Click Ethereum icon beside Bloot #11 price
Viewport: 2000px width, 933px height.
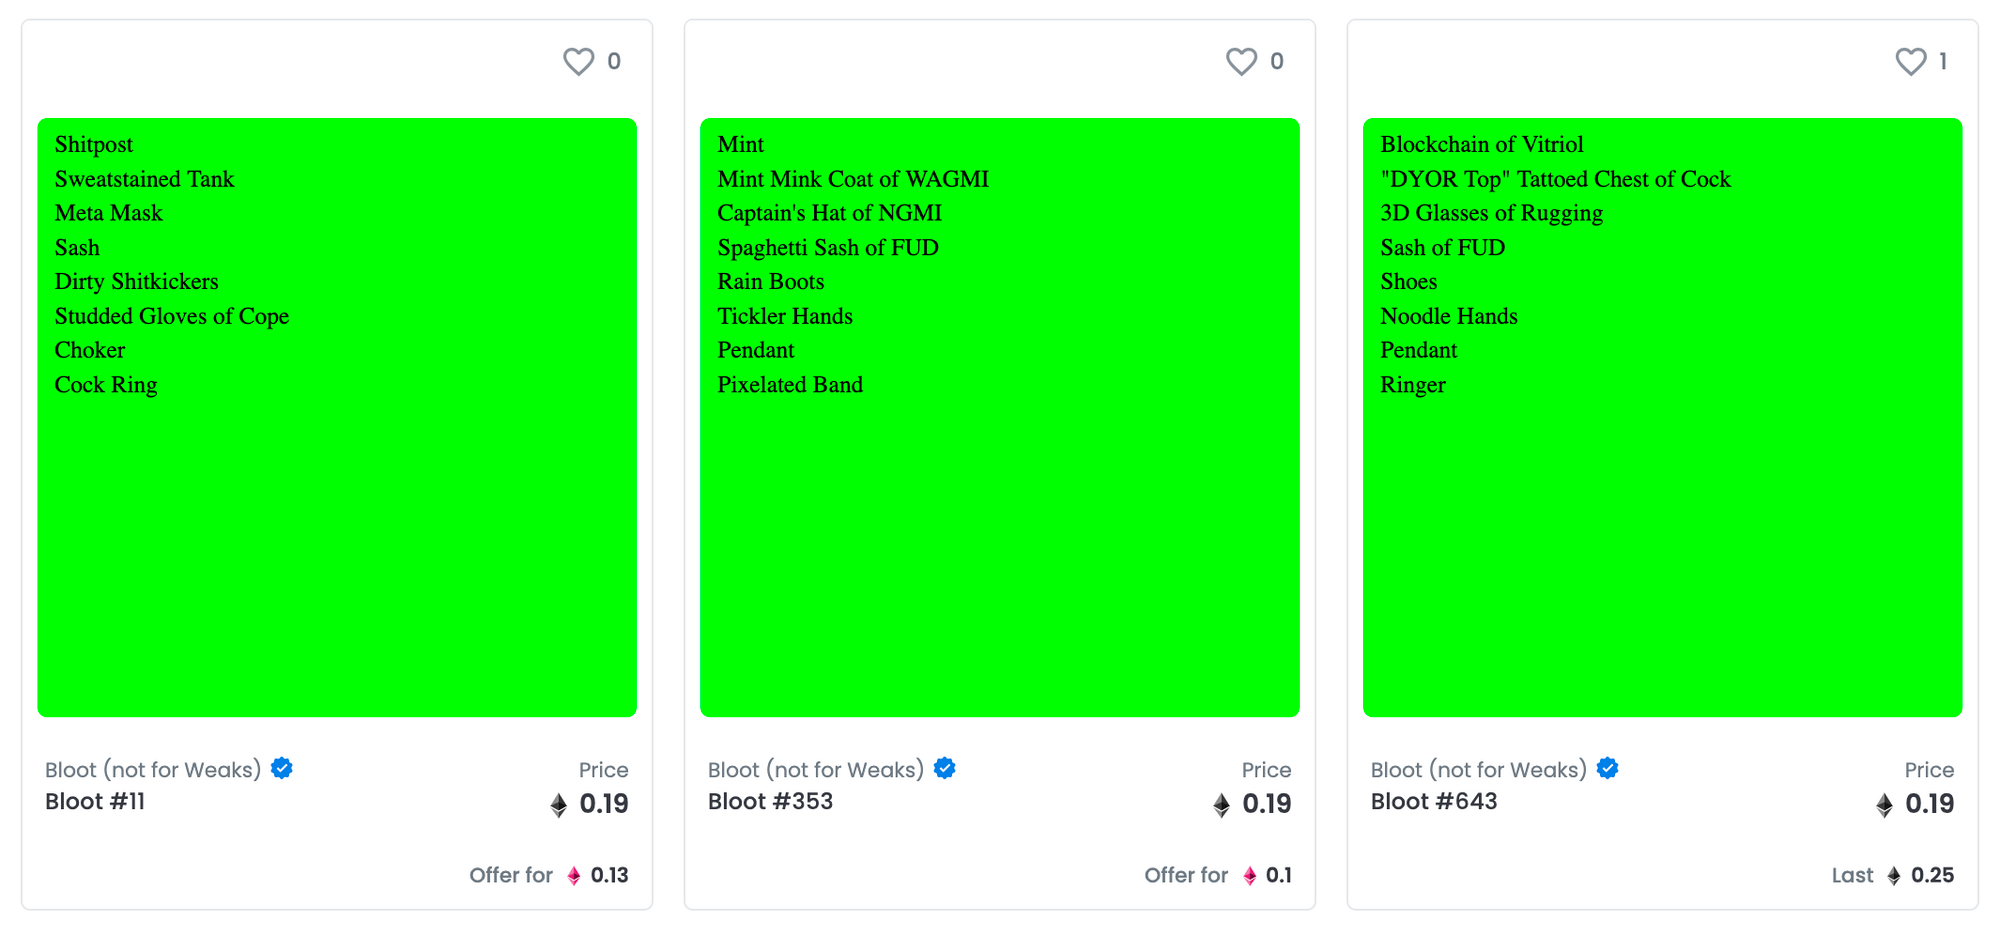(559, 805)
